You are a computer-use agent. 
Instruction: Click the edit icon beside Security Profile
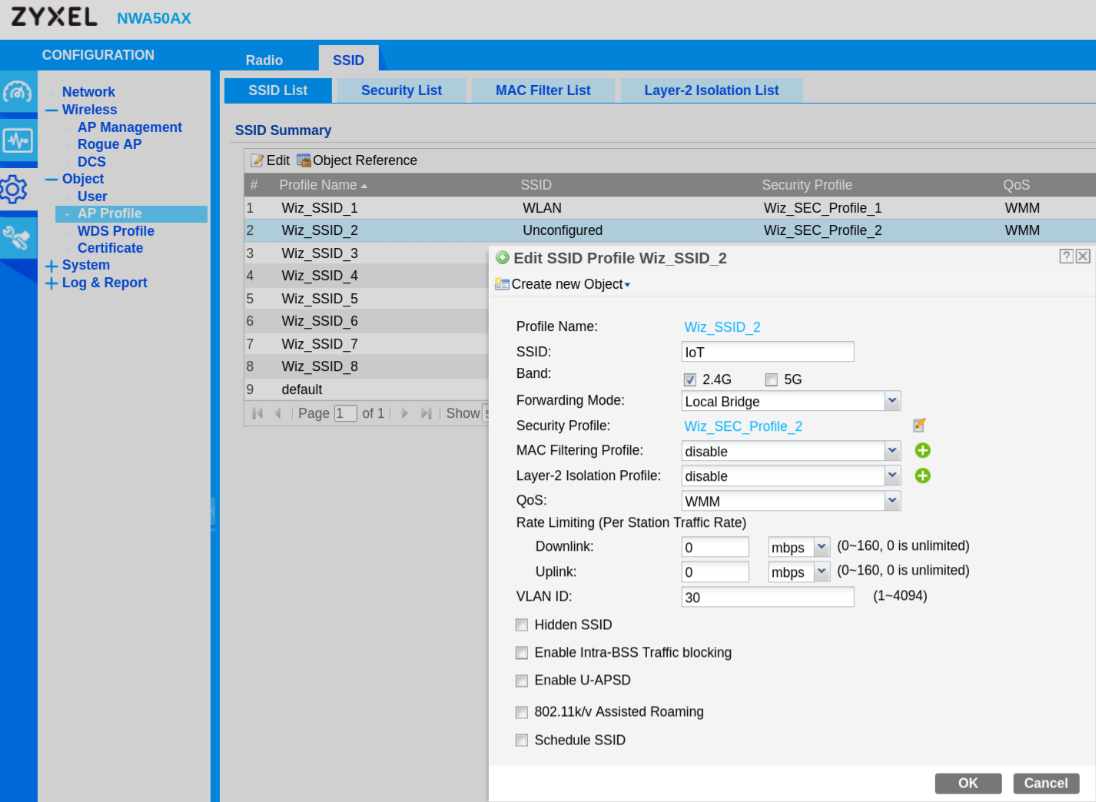[x=919, y=425]
